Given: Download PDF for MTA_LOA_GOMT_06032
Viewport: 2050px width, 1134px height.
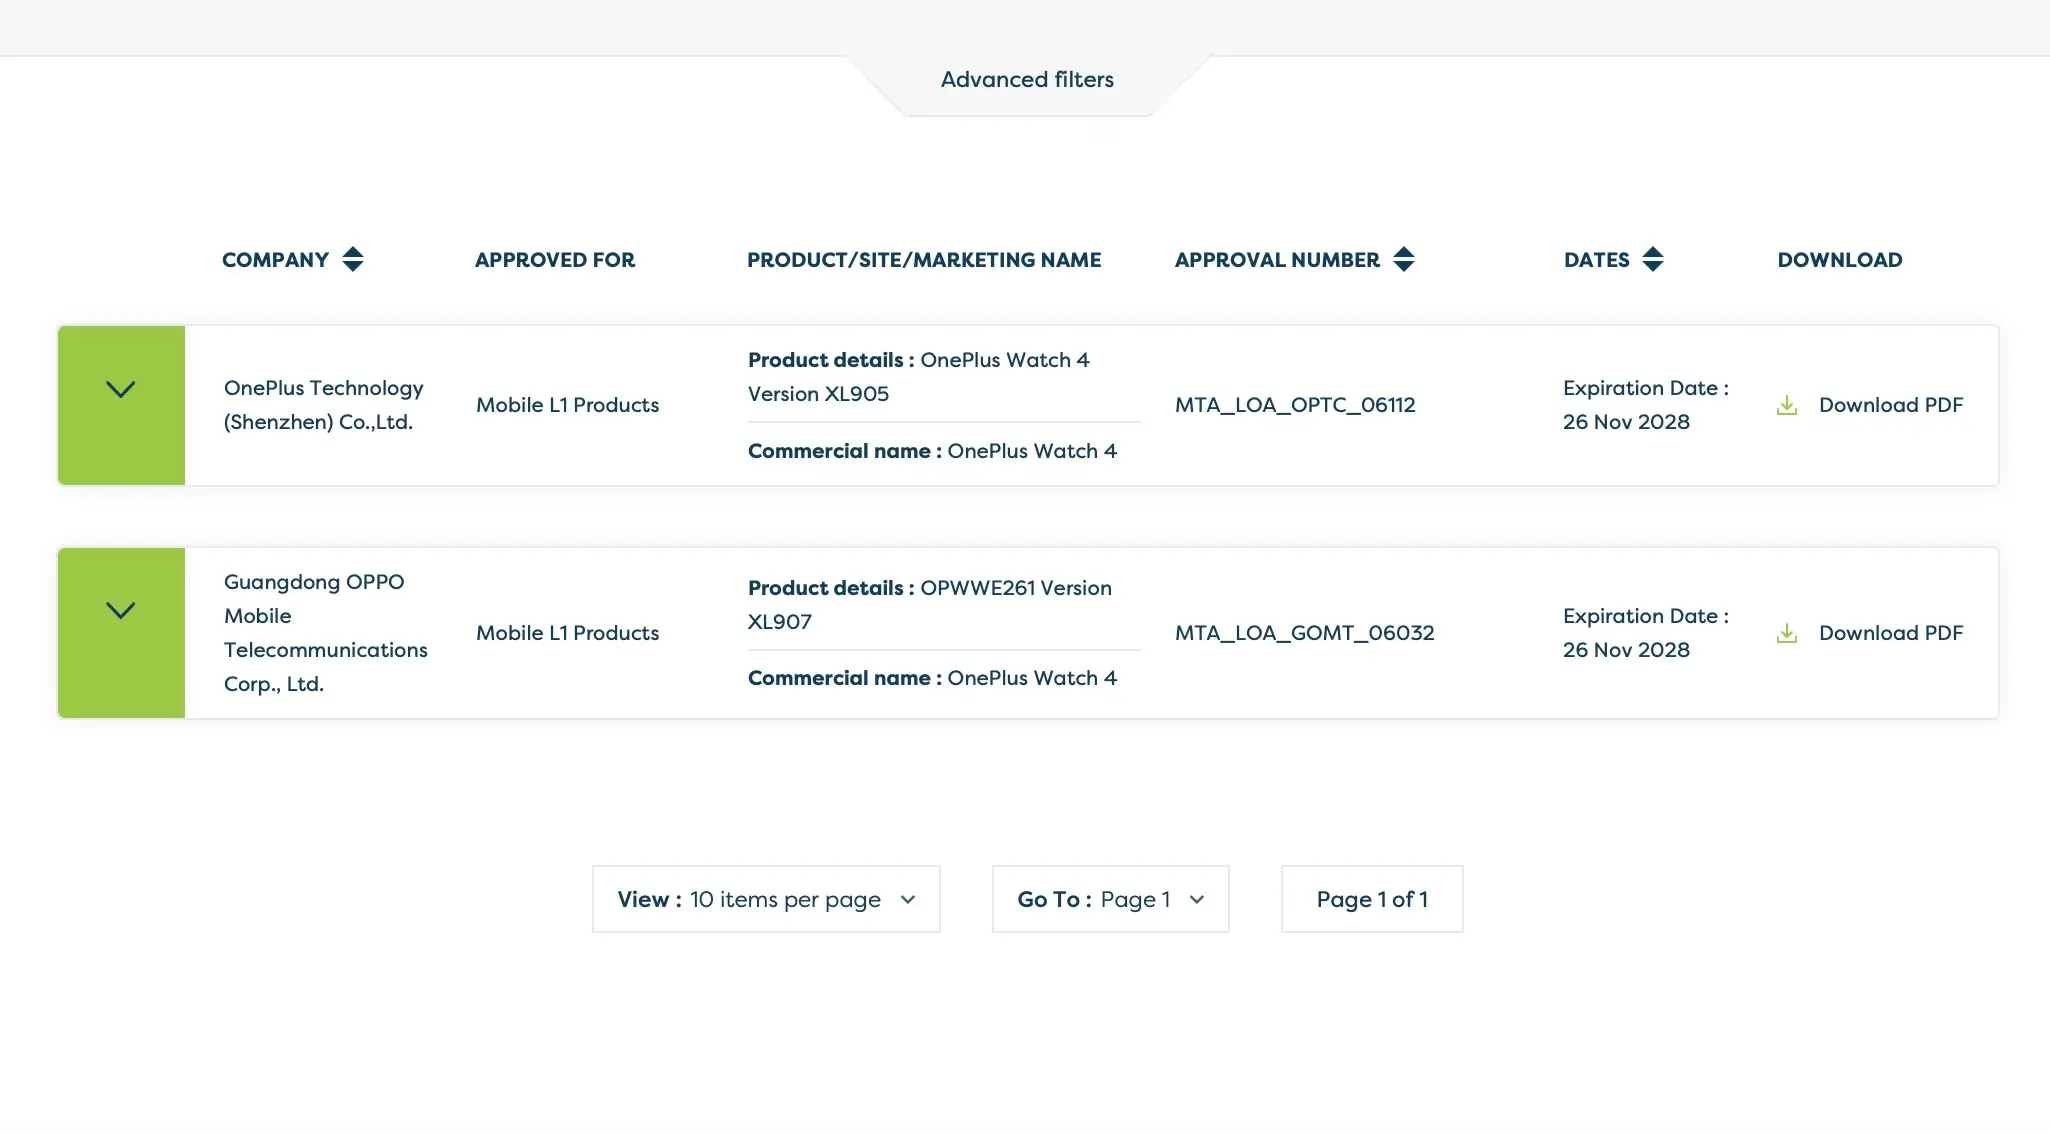Looking at the screenshot, I should (x=1890, y=633).
